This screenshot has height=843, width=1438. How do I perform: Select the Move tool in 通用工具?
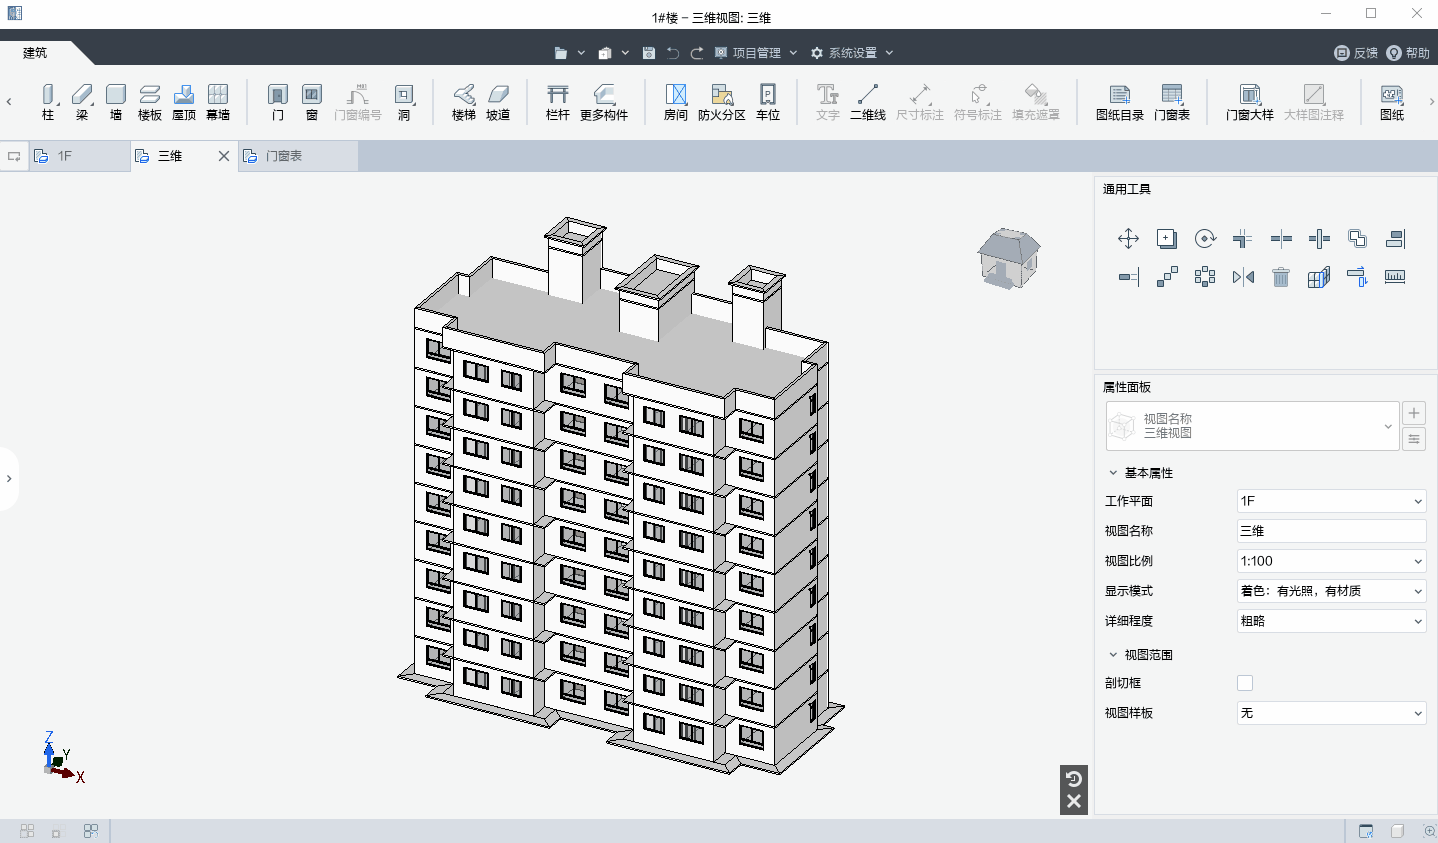click(1128, 238)
